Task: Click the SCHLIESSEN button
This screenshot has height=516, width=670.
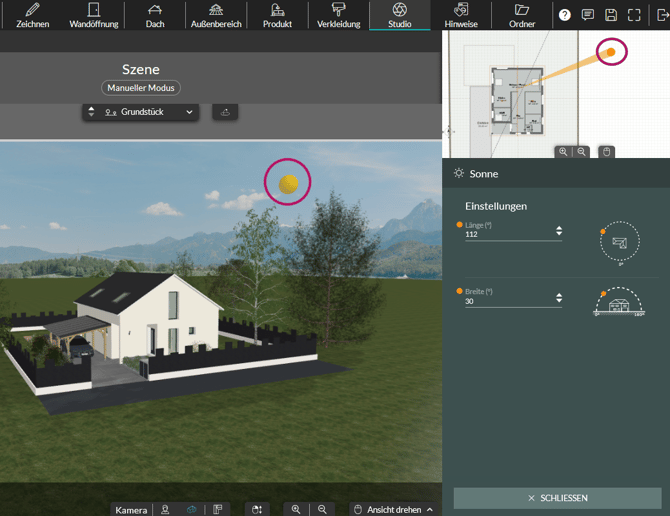Action: click(x=557, y=498)
